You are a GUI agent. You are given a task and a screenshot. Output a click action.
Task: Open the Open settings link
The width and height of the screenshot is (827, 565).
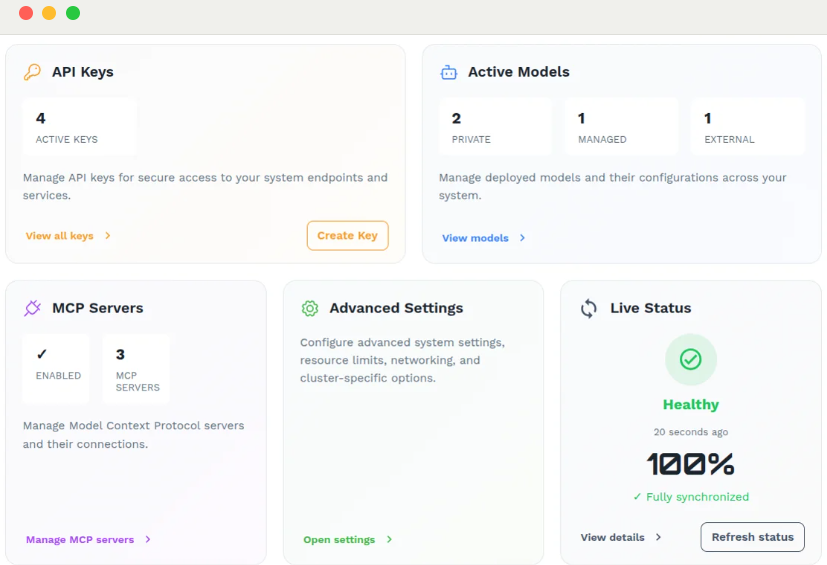(x=339, y=539)
